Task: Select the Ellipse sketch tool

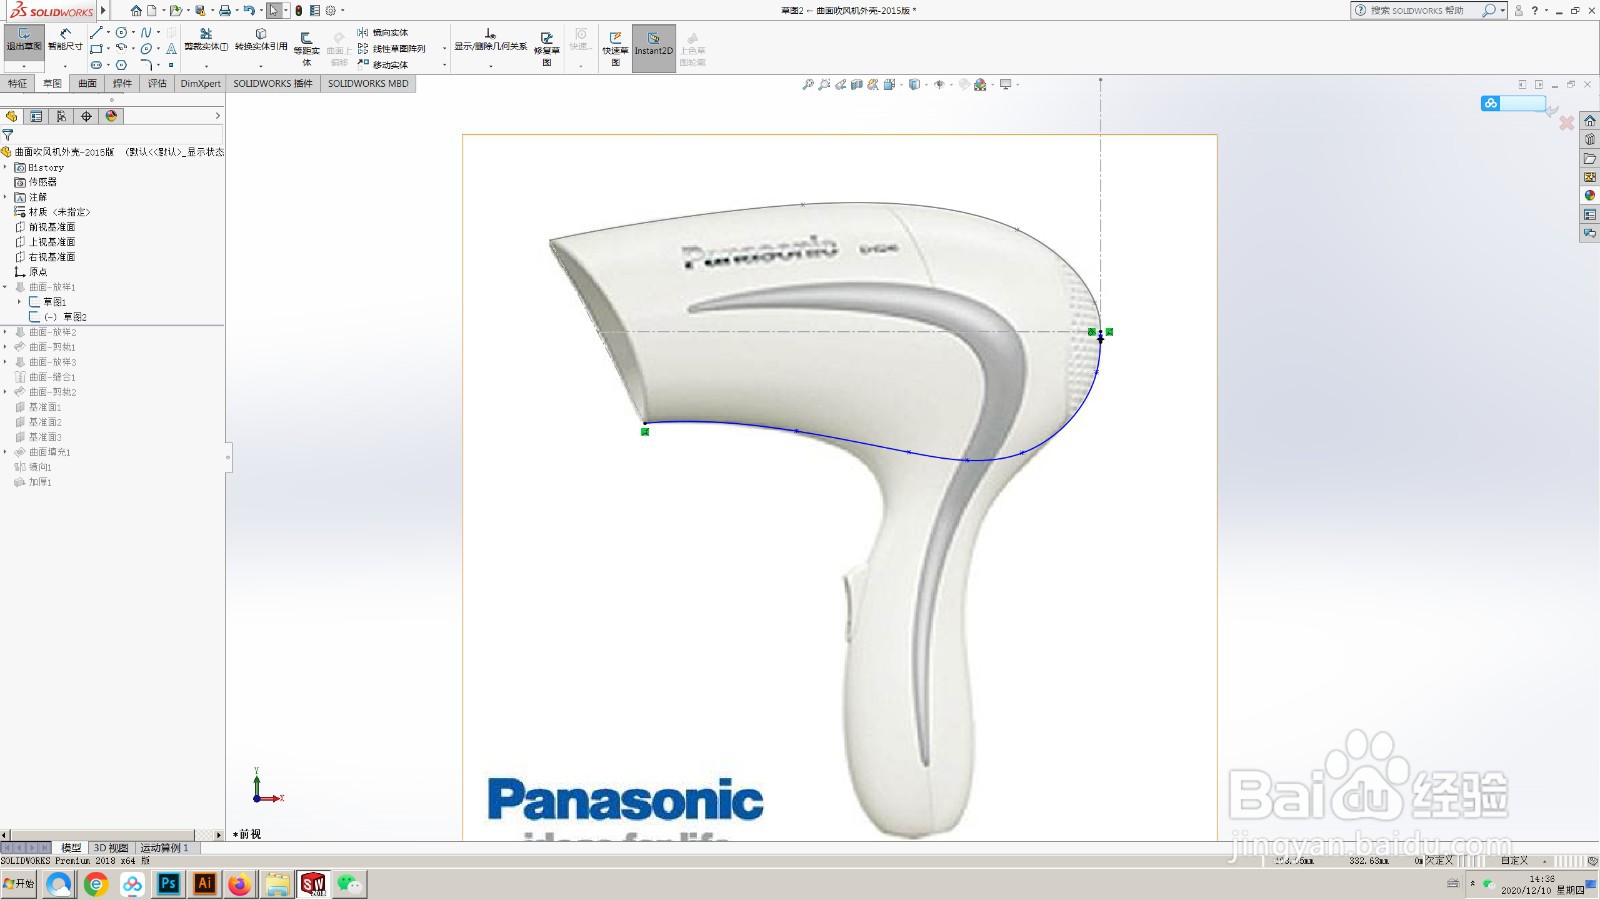Action: tap(146, 48)
